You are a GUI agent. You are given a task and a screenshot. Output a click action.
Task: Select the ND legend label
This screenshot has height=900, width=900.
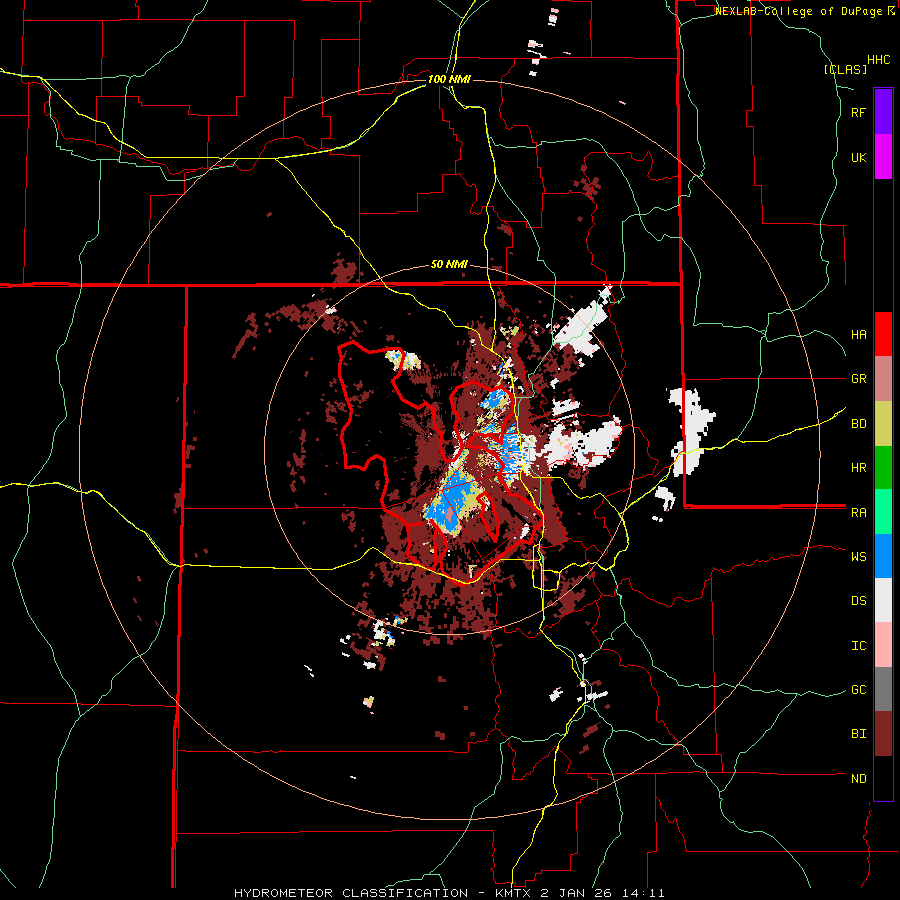click(x=859, y=779)
